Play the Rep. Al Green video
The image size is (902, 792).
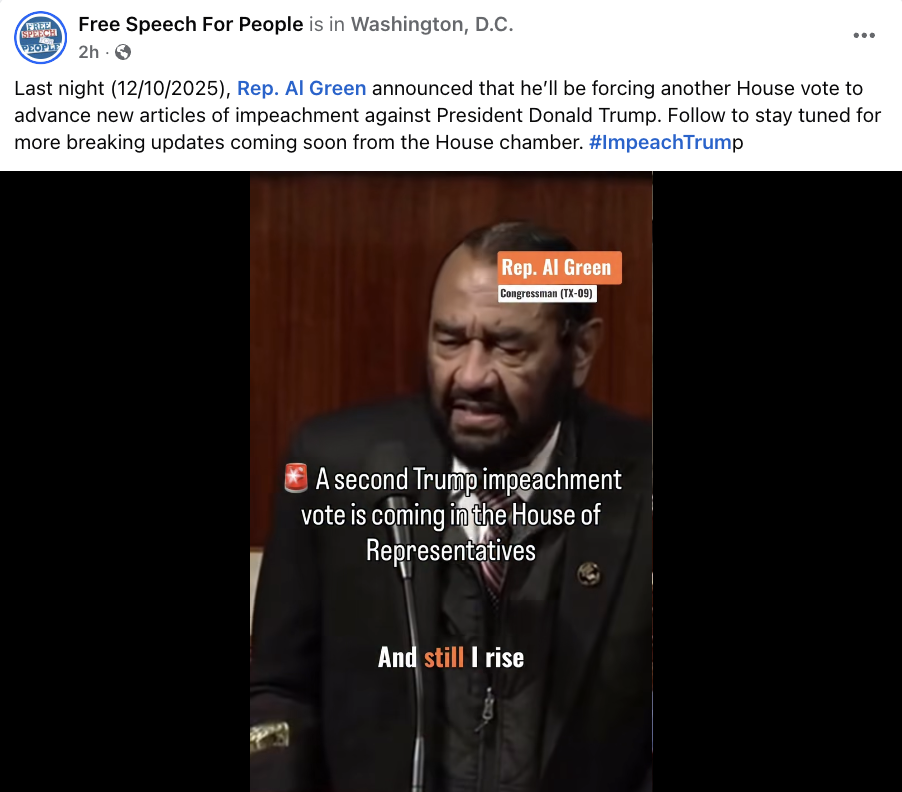pyautogui.click(x=451, y=481)
